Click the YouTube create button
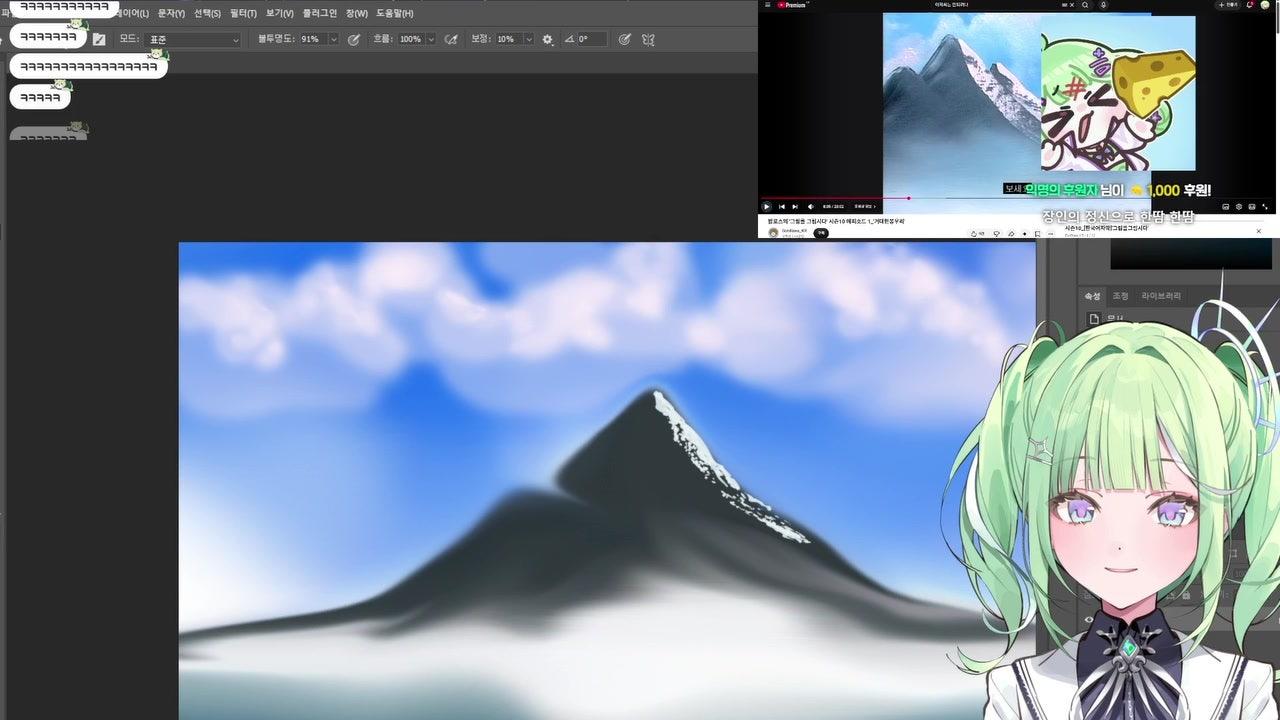This screenshot has height=720, width=1280. pos(1228,5)
